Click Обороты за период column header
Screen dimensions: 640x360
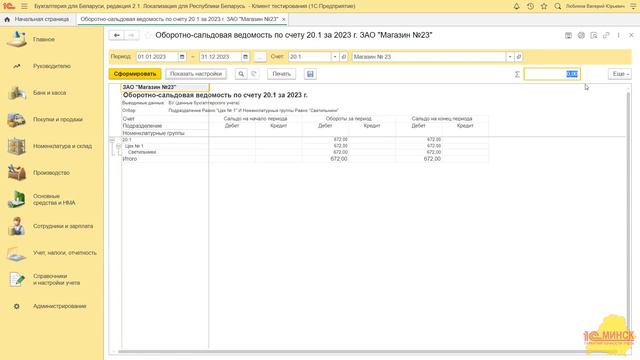[349, 118]
